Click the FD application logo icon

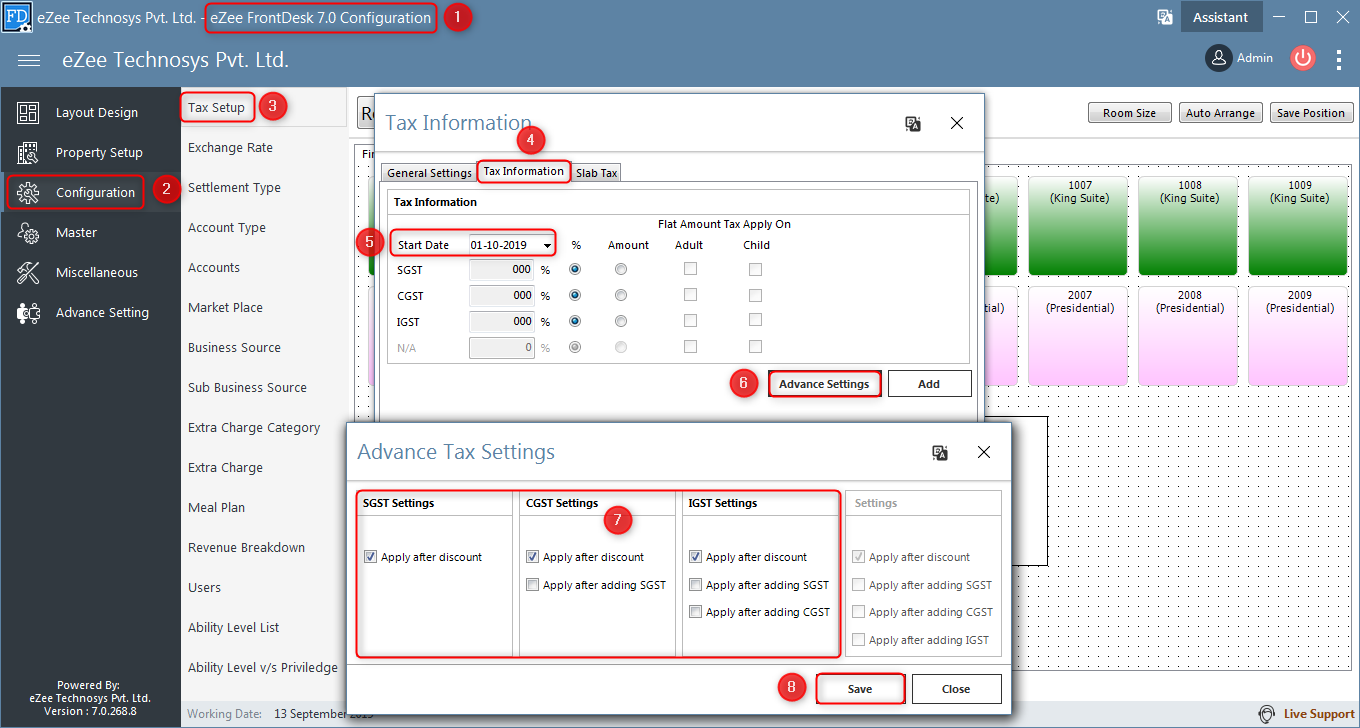(x=16, y=17)
